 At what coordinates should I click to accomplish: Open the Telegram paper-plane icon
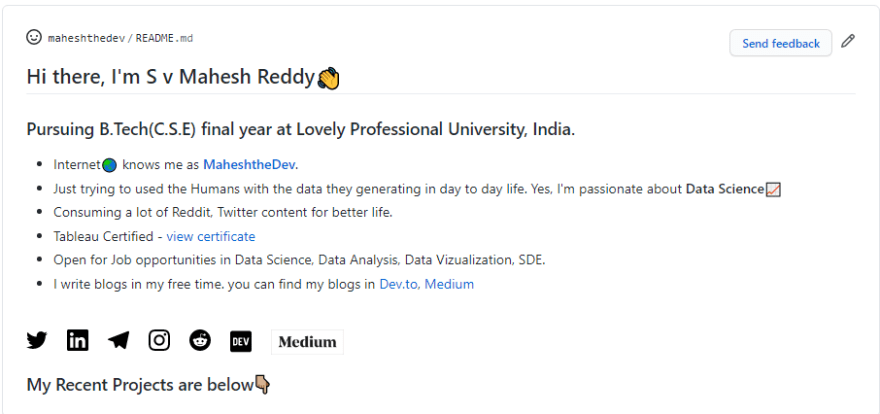[118, 341]
